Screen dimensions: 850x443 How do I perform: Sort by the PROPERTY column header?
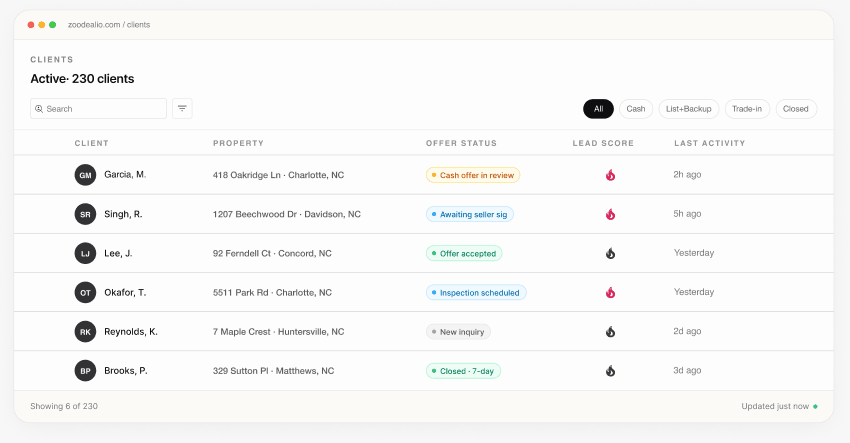pyautogui.click(x=238, y=143)
